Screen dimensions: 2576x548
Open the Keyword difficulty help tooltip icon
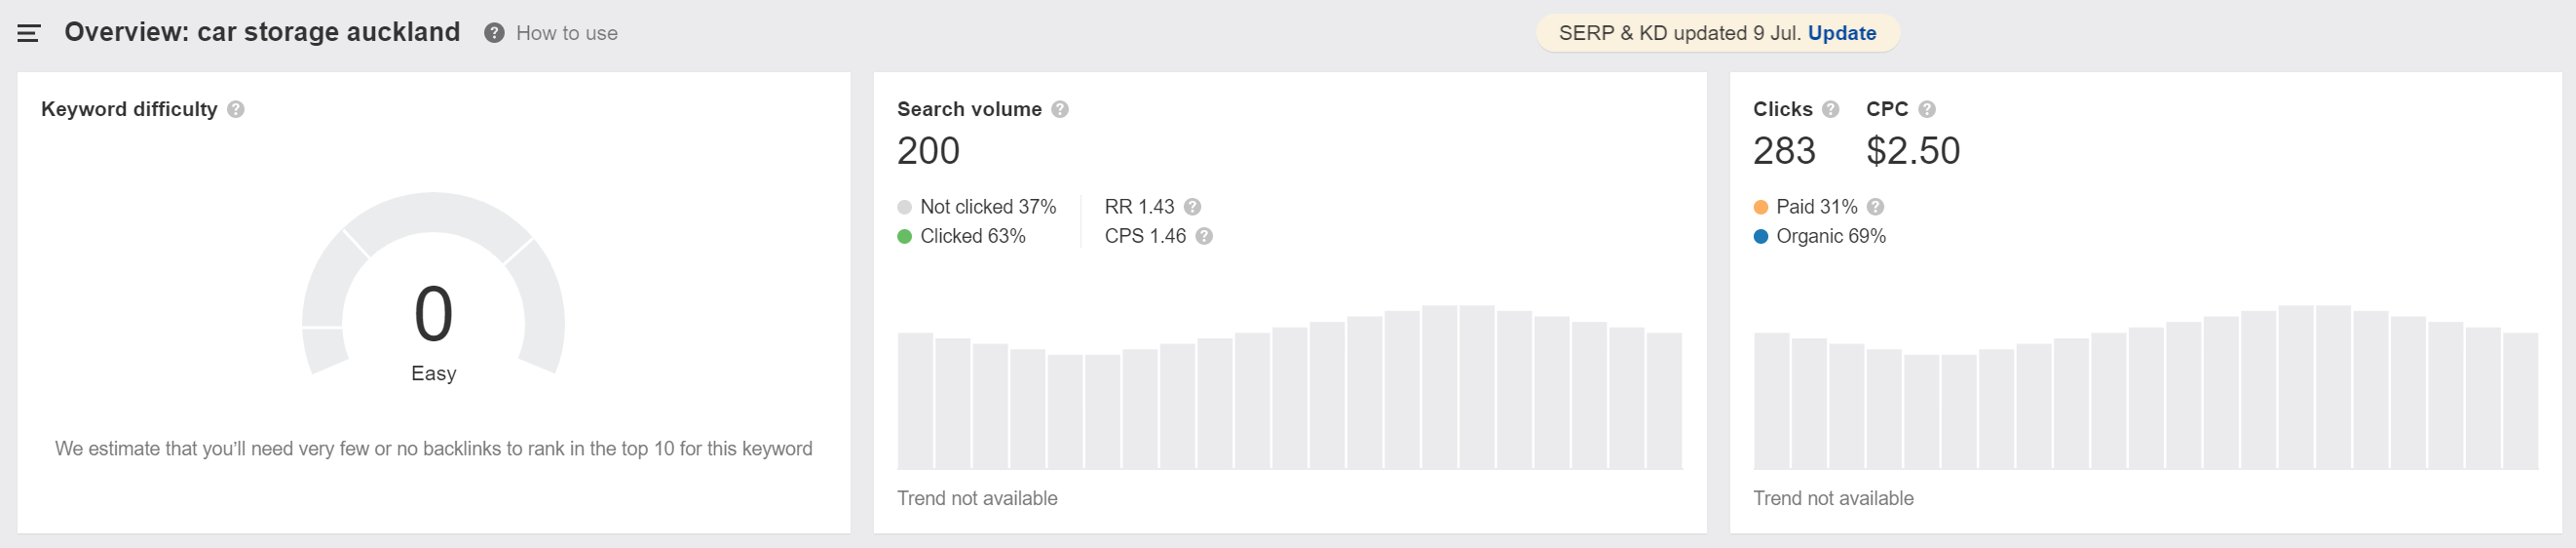coord(236,109)
